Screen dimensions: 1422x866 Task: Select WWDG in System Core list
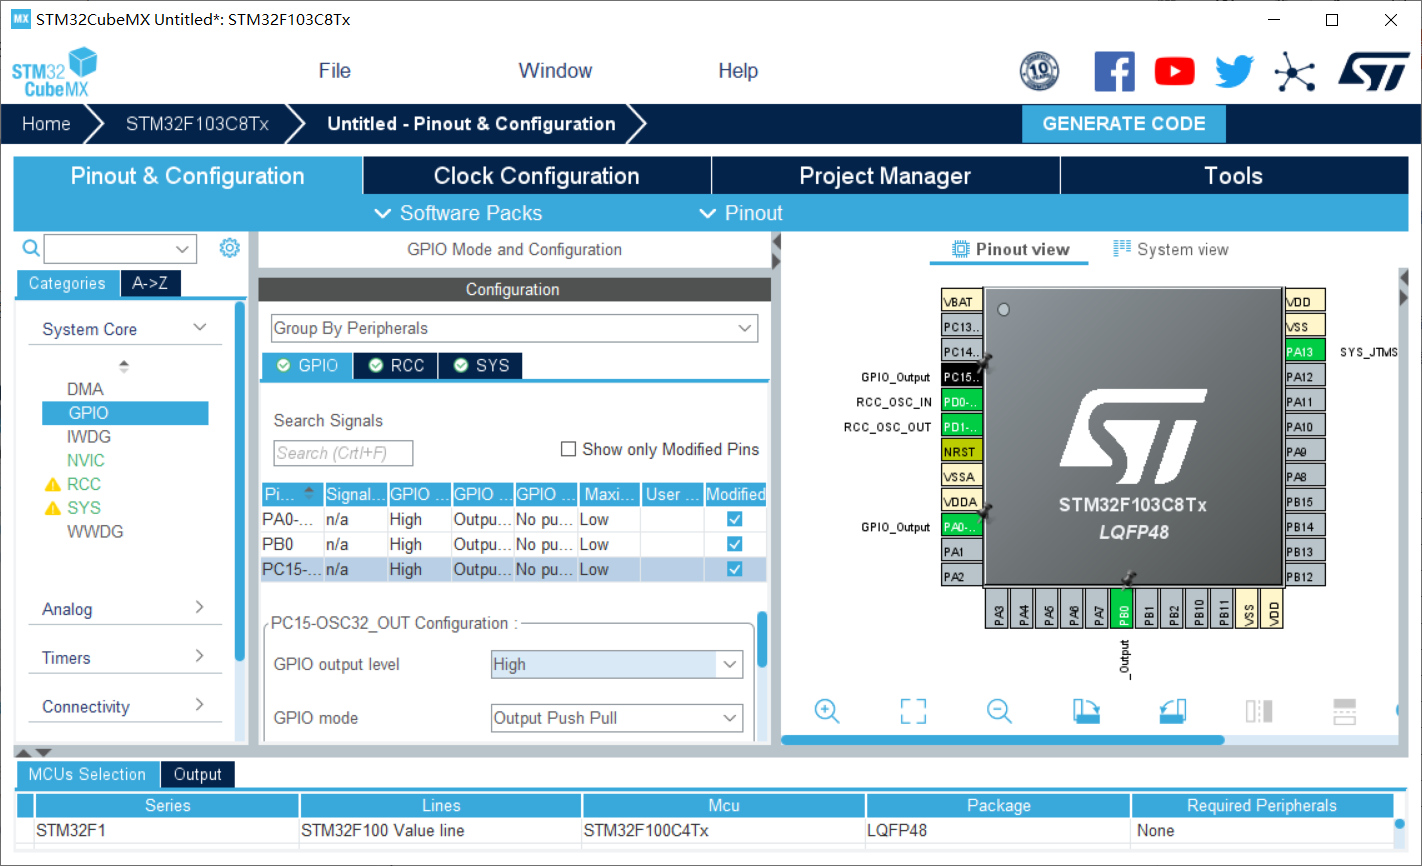click(x=95, y=531)
